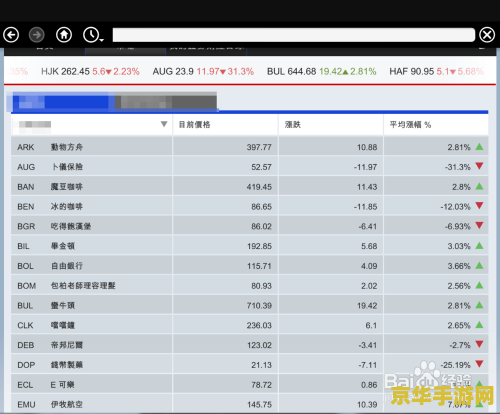Select the ECL E 可樂 stock
The image size is (500, 414).
tap(250, 385)
